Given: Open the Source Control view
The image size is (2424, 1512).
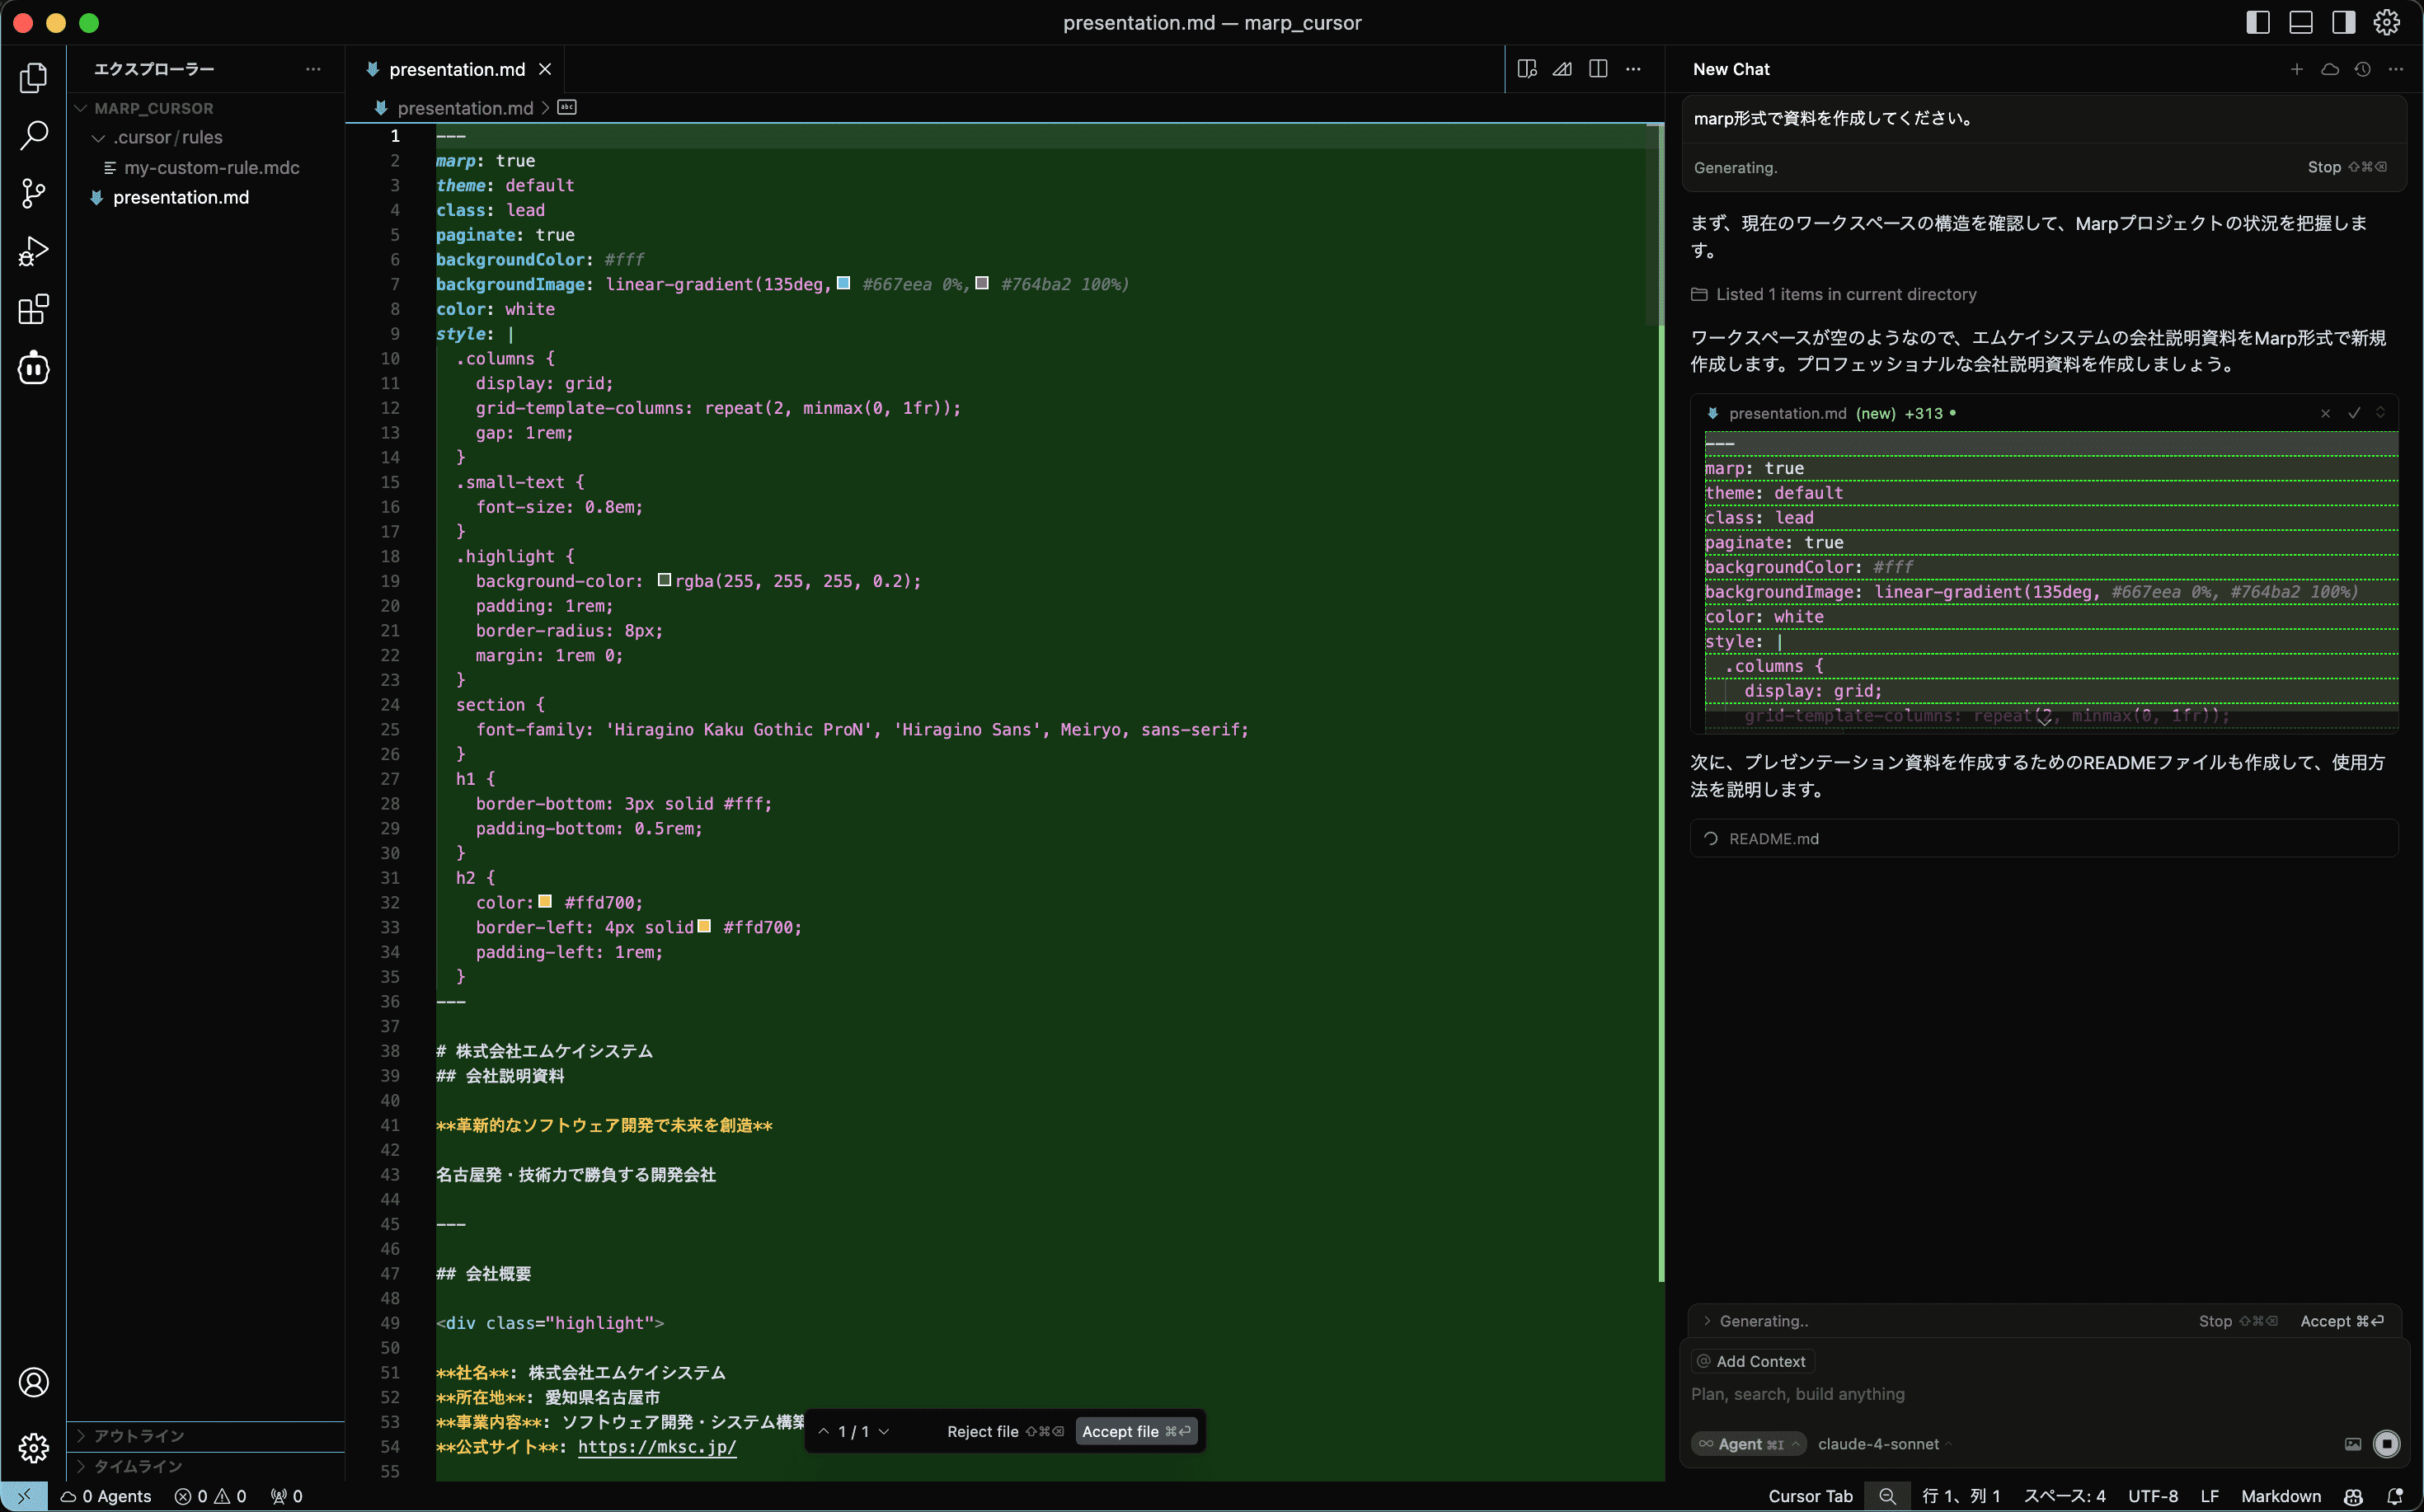Looking at the screenshot, I should [x=33, y=193].
